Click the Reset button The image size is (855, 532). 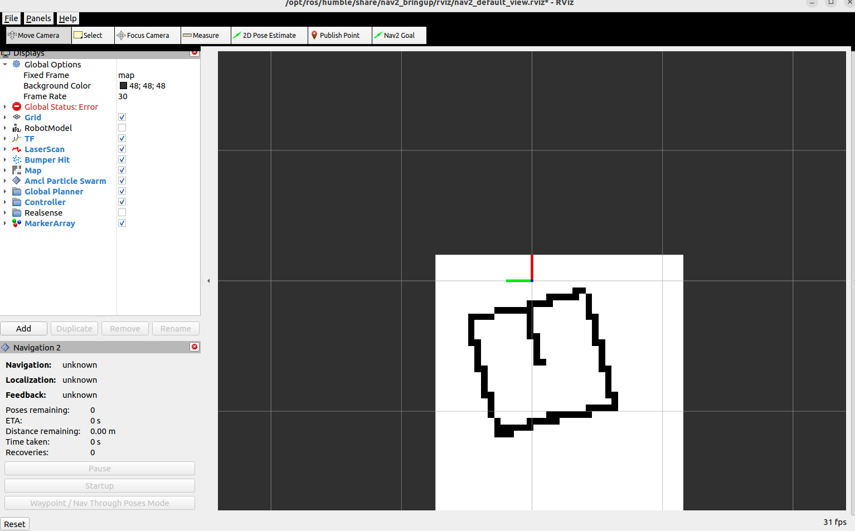click(x=15, y=524)
